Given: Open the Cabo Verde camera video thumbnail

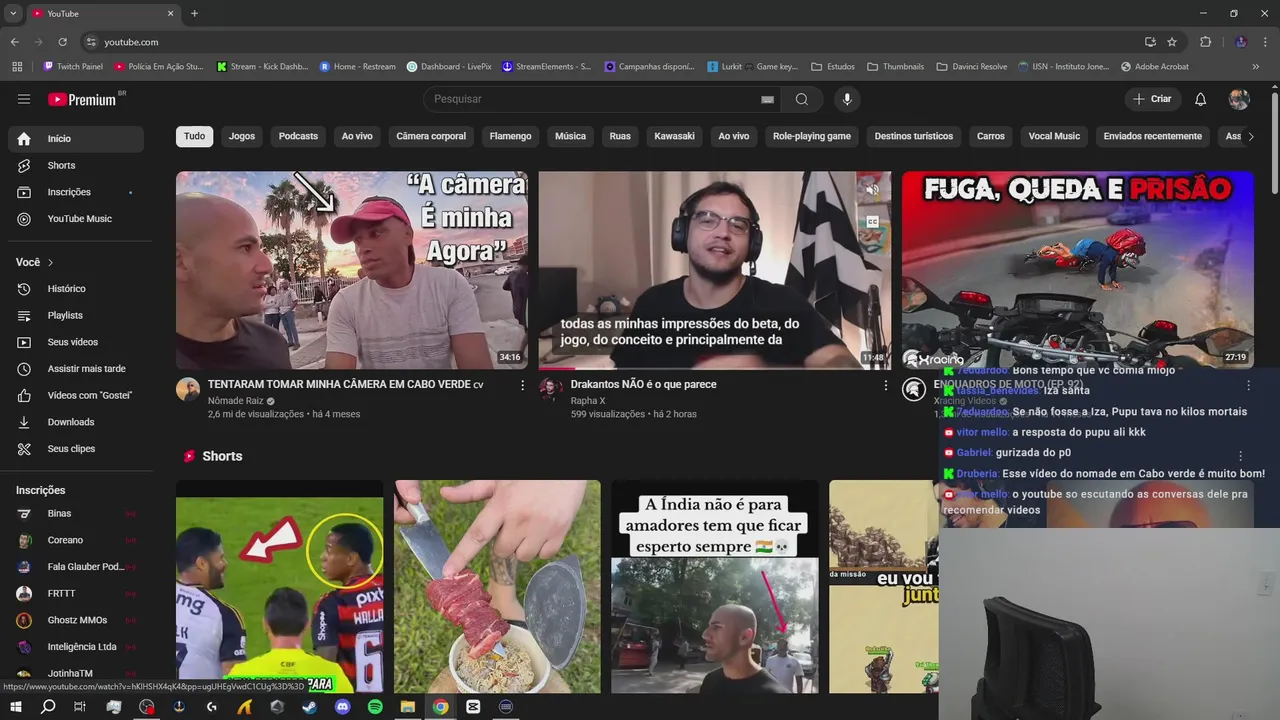Looking at the screenshot, I should (352, 270).
